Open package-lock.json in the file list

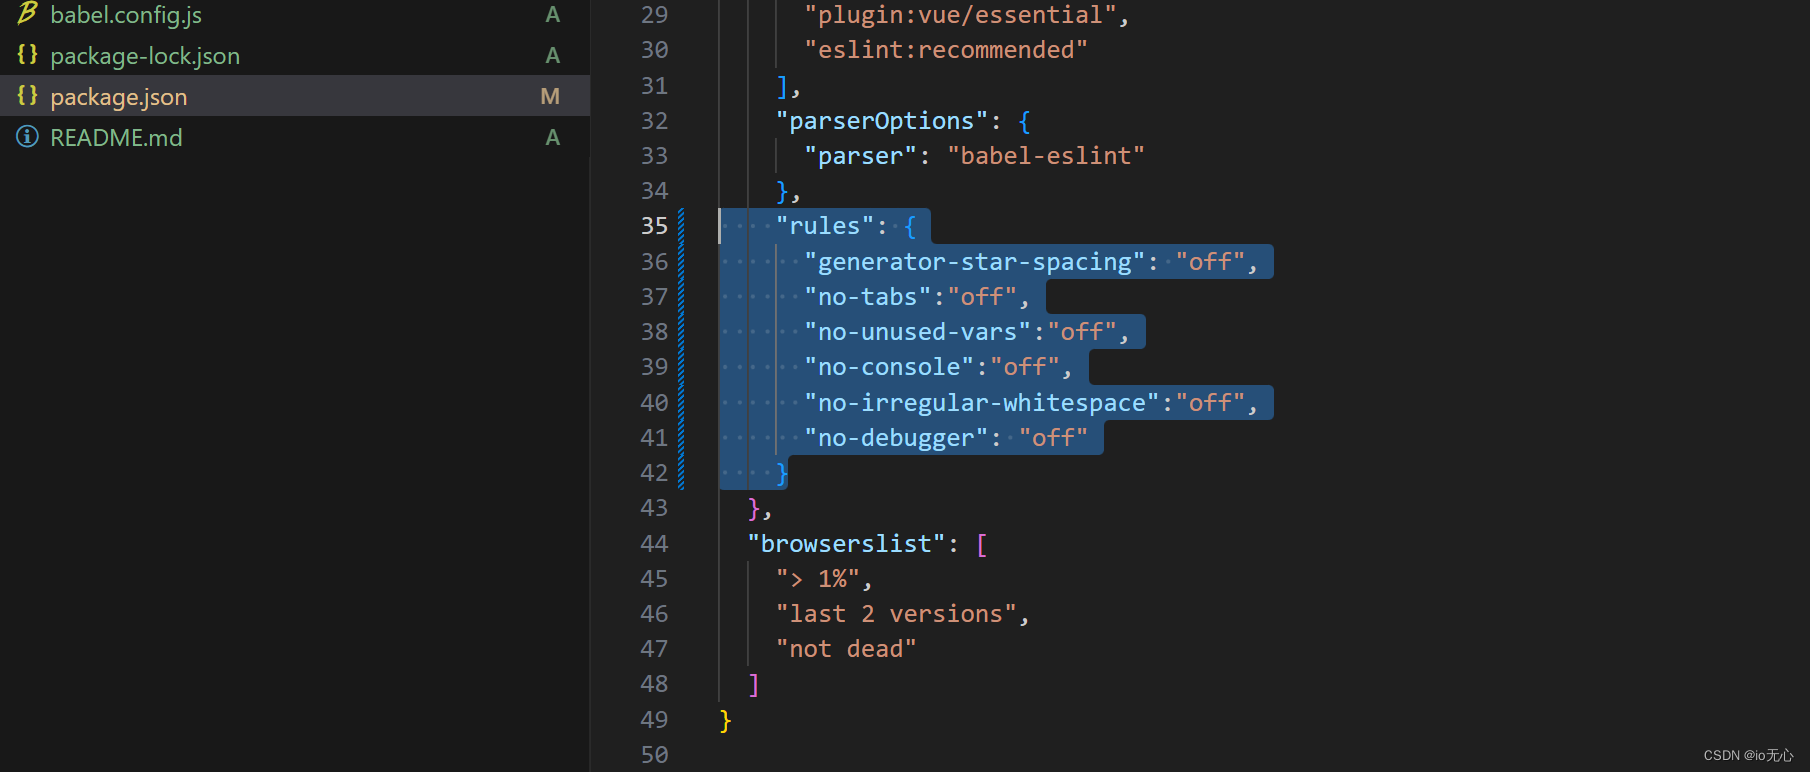pos(145,56)
